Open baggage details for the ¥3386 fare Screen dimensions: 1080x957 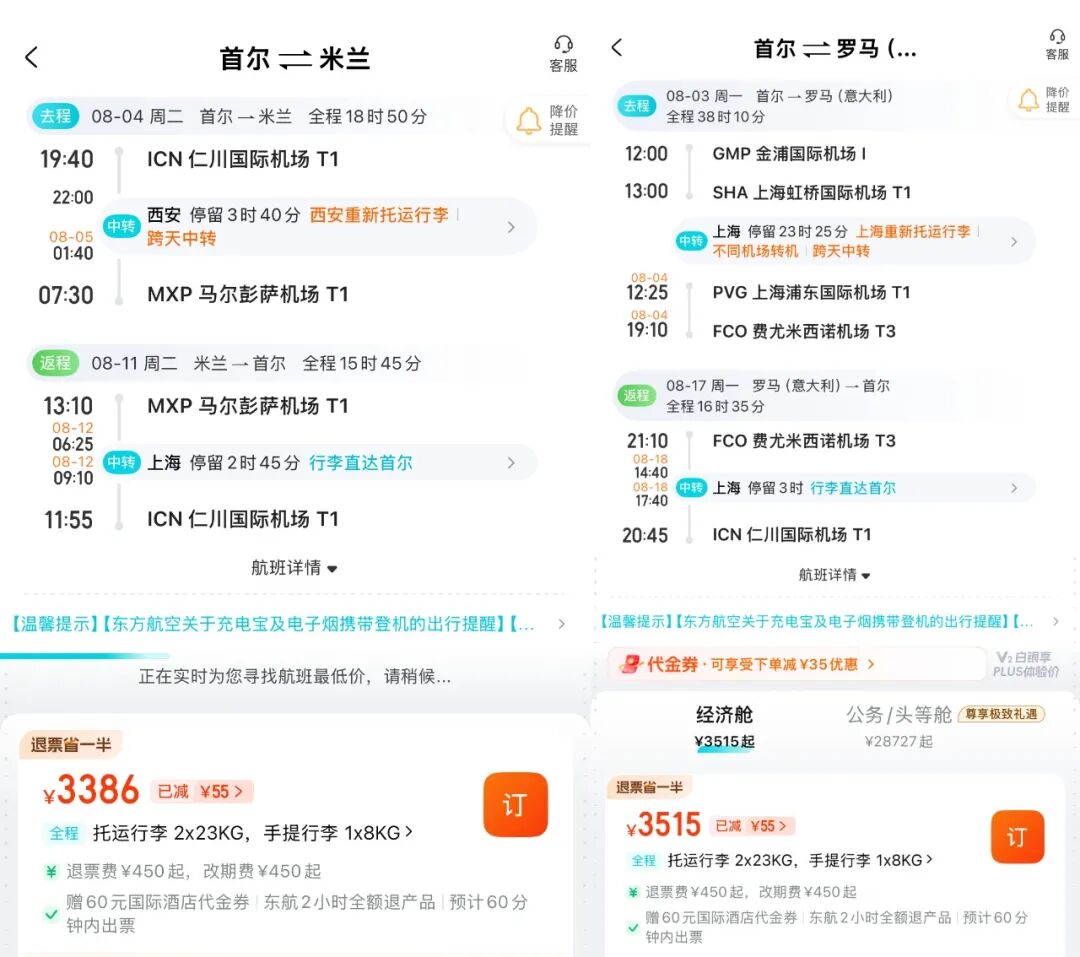tap(252, 833)
